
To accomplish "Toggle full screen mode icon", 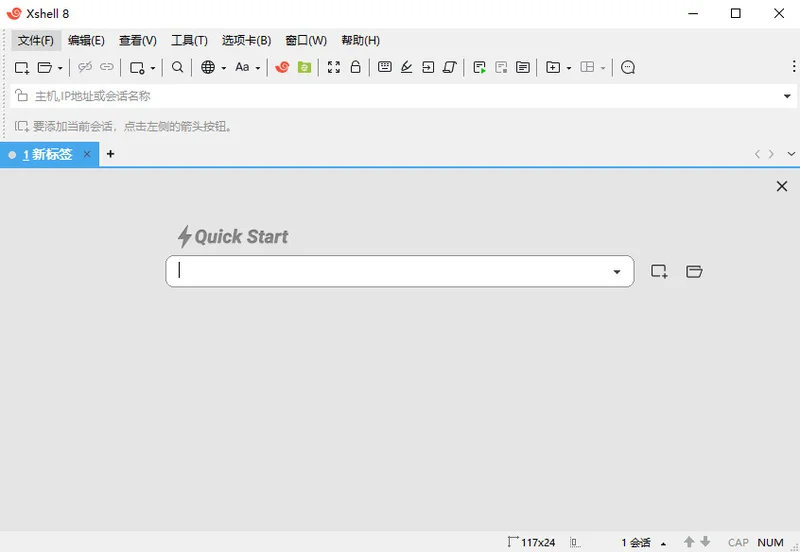I will (334, 67).
